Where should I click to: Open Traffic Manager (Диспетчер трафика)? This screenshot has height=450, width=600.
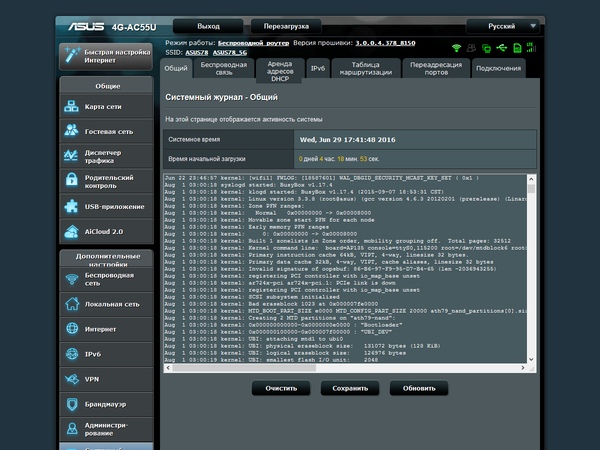108,157
